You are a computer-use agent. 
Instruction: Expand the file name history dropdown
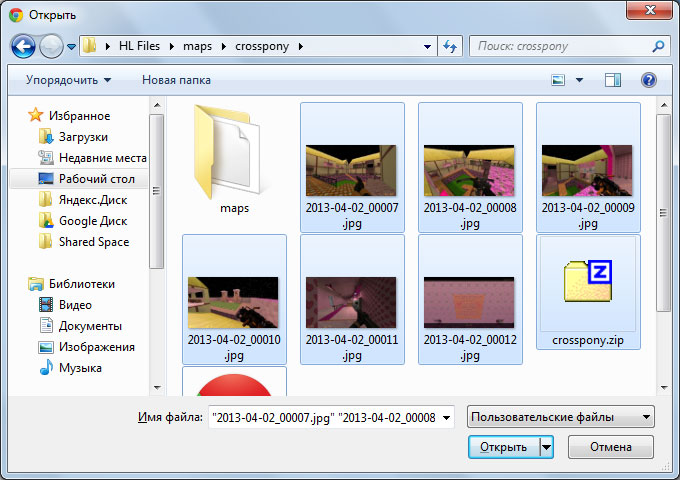[446, 417]
